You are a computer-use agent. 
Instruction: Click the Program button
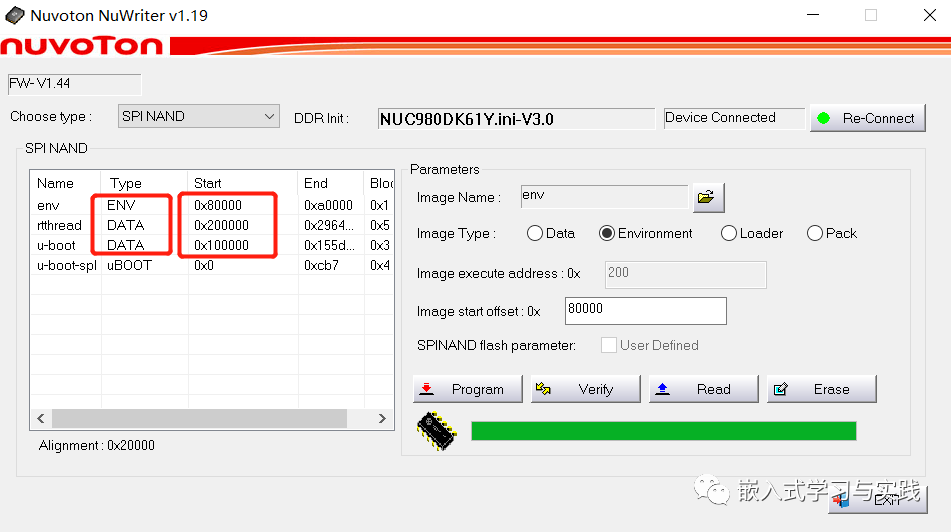pyautogui.click(x=468, y=389)
